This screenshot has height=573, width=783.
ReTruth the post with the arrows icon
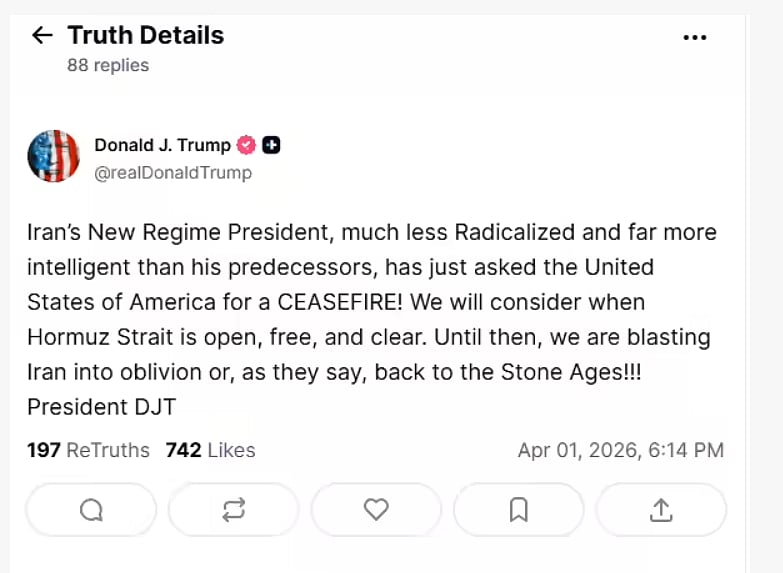point(234,510)
